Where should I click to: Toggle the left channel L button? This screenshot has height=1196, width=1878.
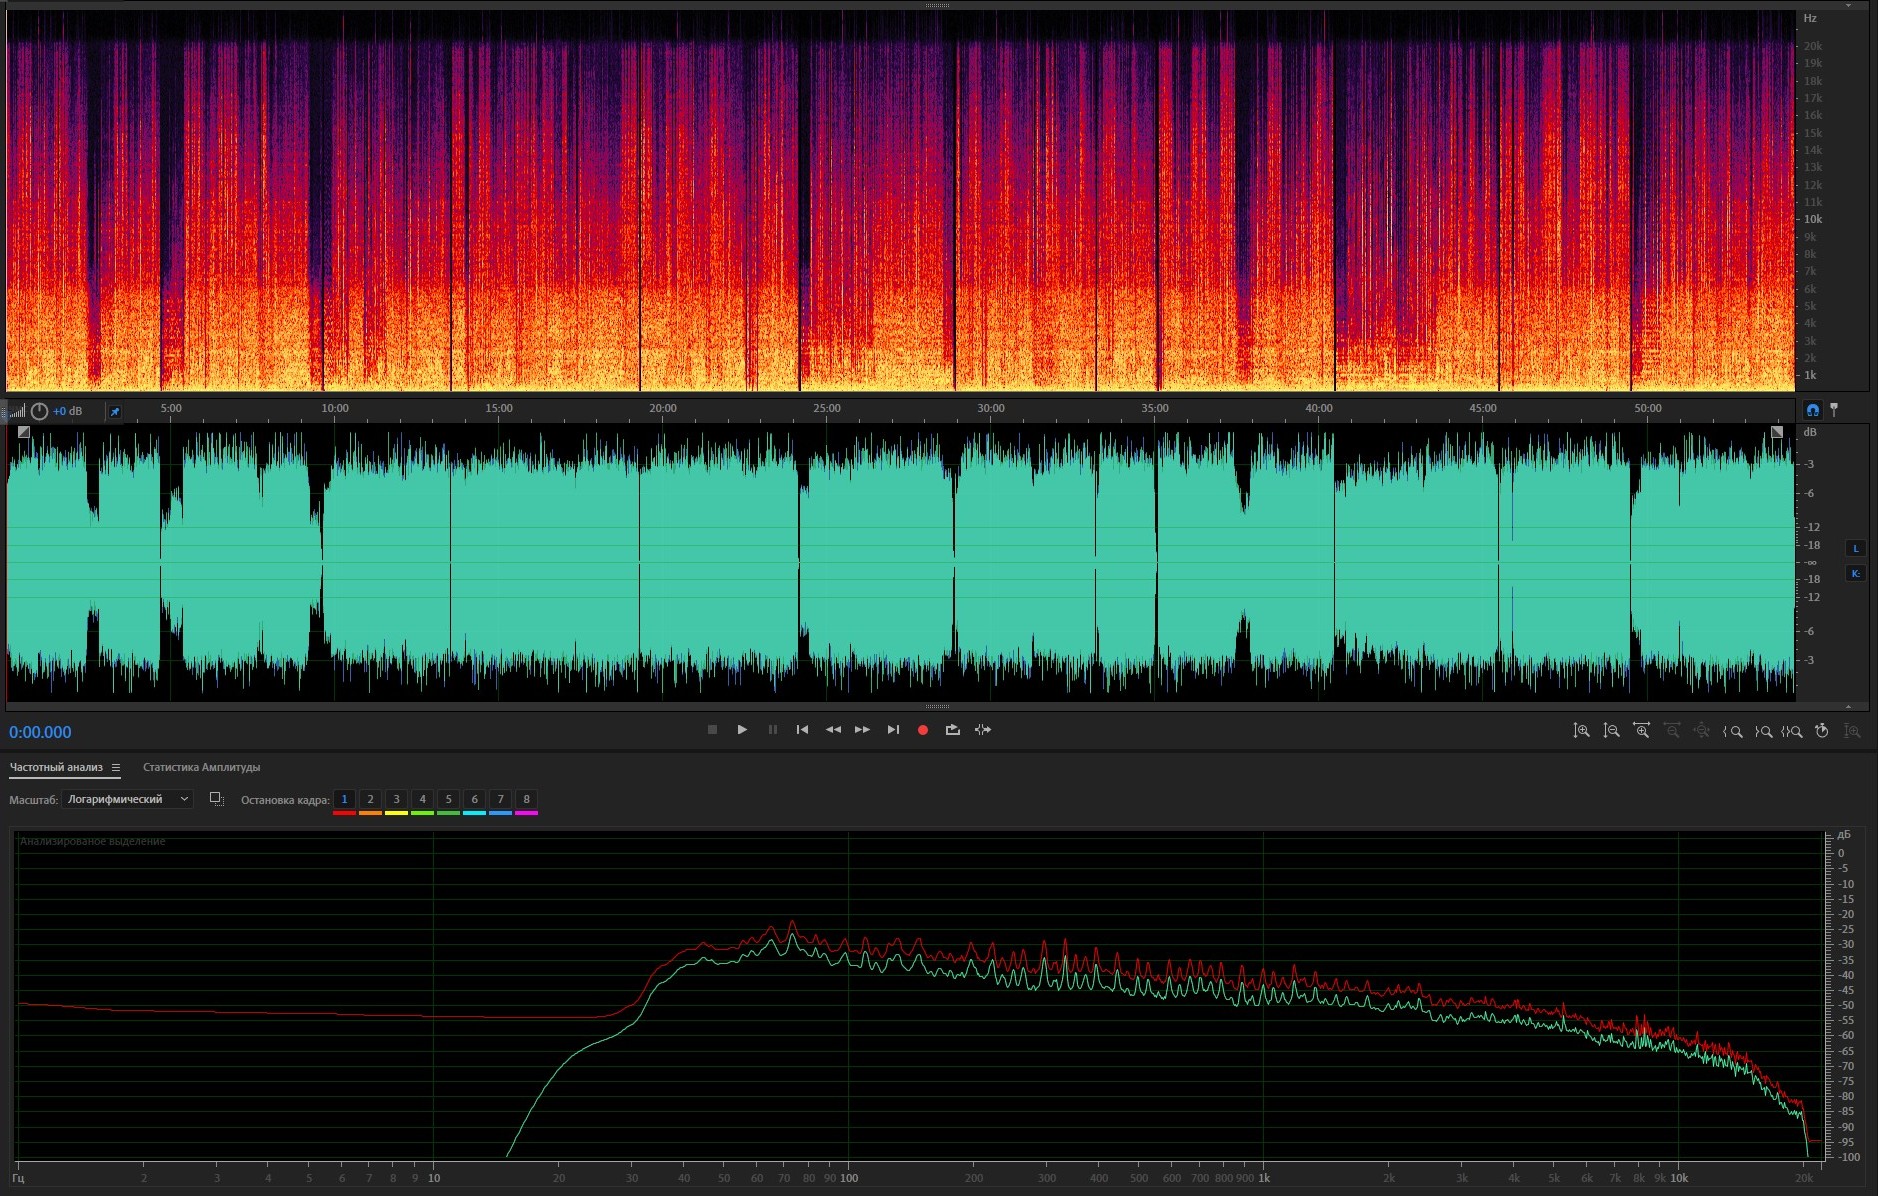point(1855,548)
